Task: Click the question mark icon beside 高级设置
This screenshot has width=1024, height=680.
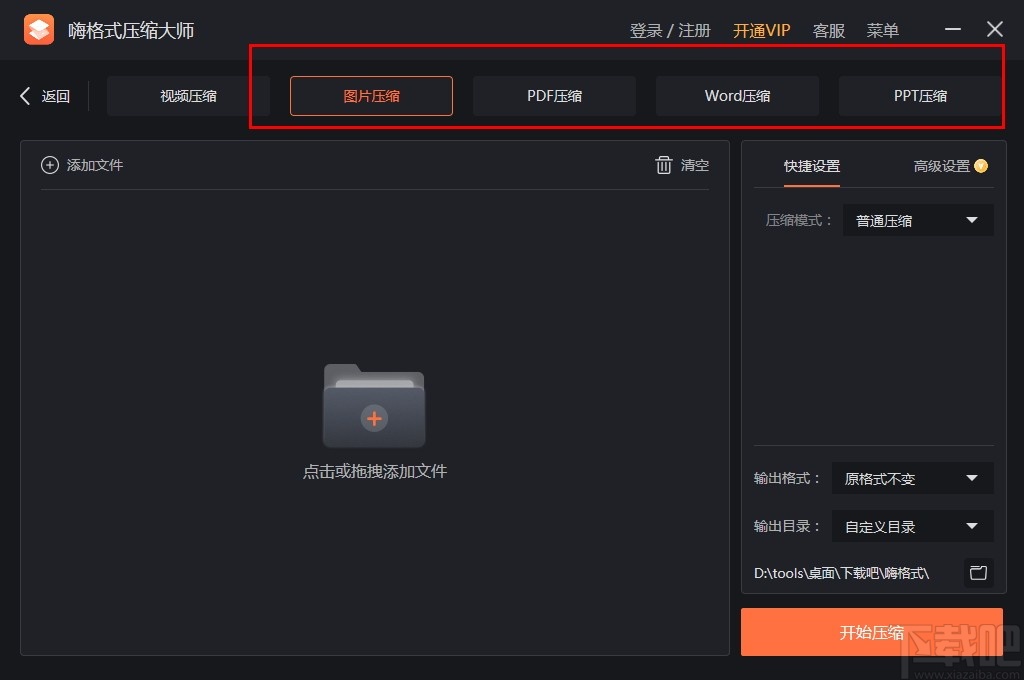Action: (981, 166)
